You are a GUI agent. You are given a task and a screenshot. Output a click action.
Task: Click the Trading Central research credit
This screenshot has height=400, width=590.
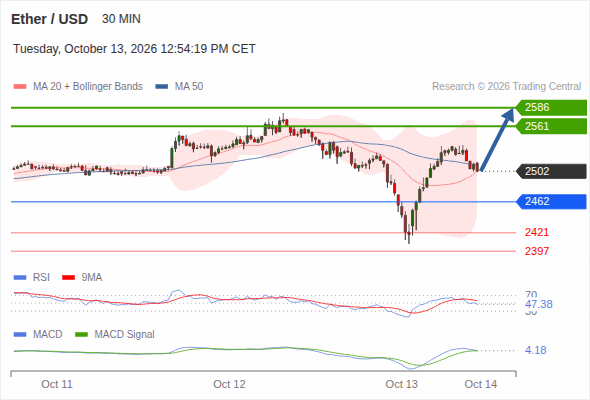point(506,87)
